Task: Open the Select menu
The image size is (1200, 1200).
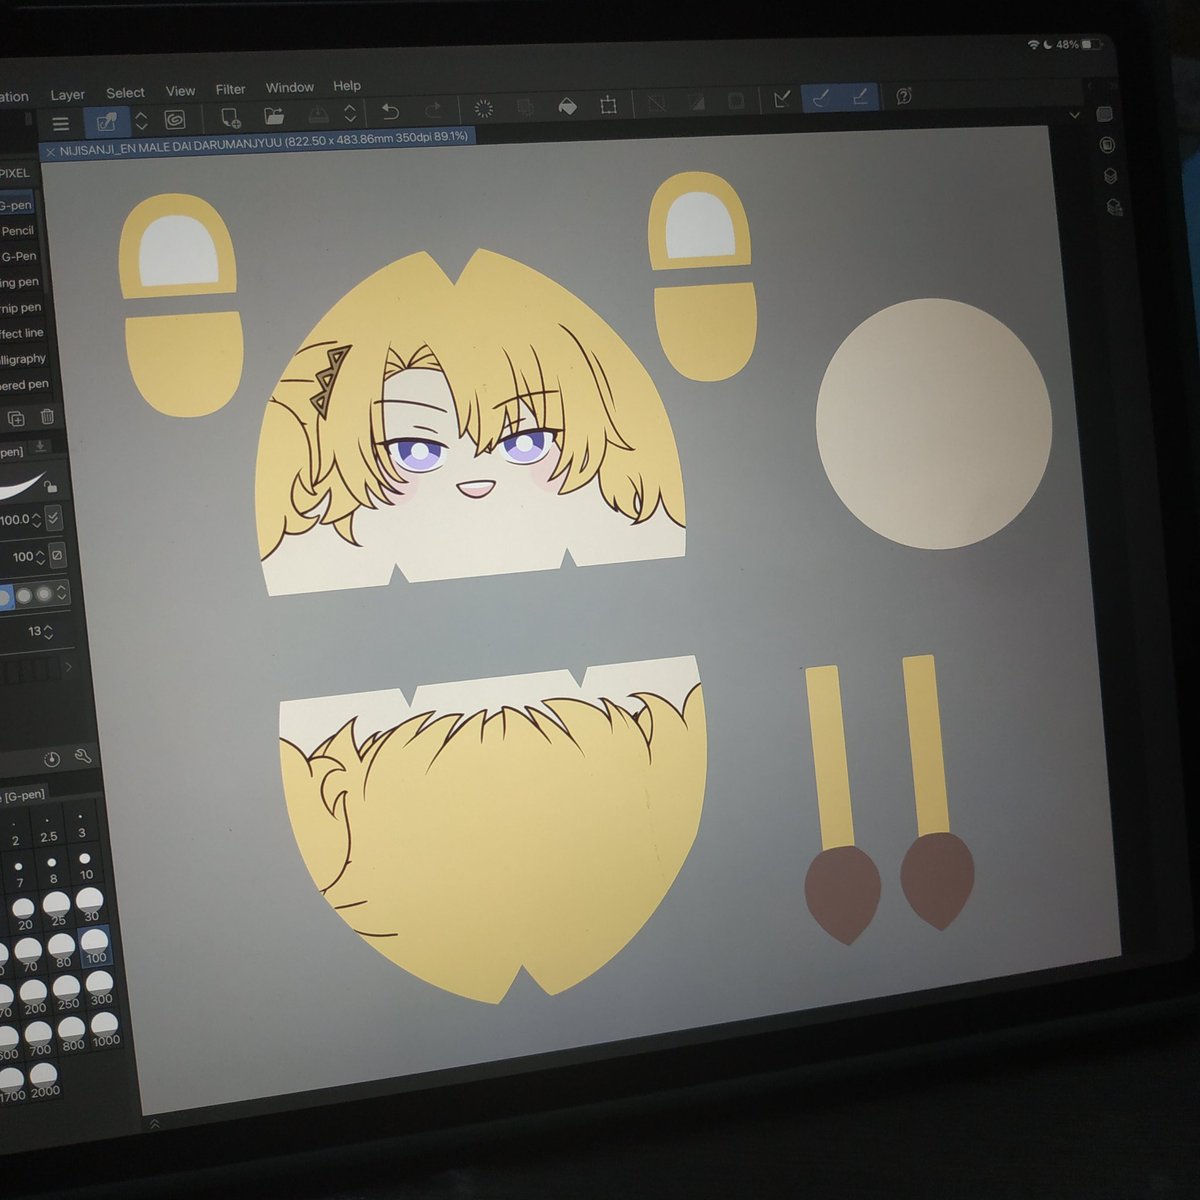Action: tap(125, 93)
